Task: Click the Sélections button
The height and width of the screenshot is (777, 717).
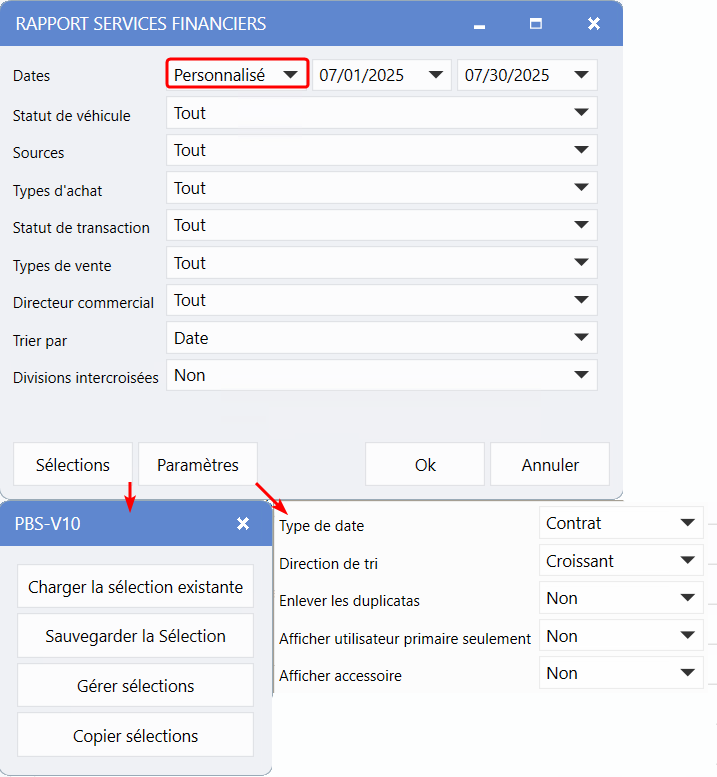Action: [73, 465]
